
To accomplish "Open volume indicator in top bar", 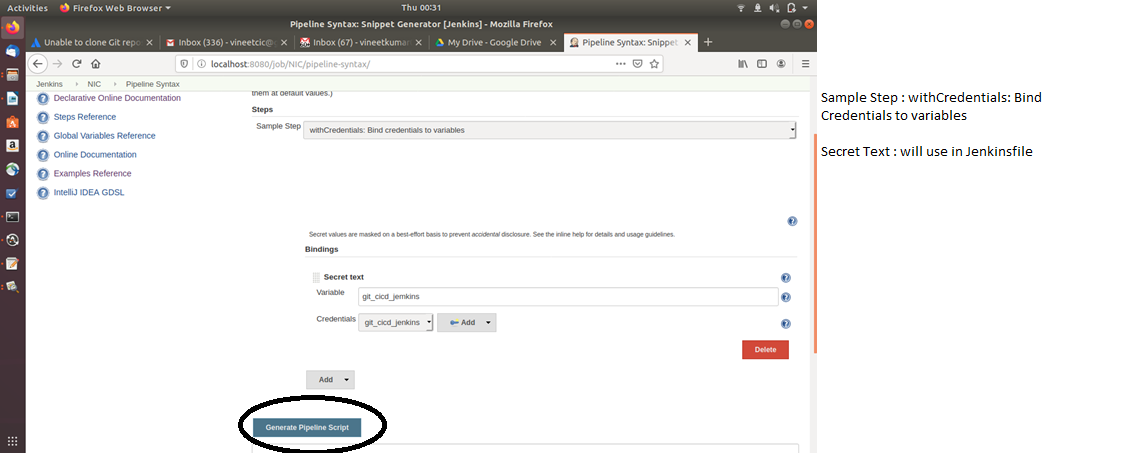I will pos(775,8).
